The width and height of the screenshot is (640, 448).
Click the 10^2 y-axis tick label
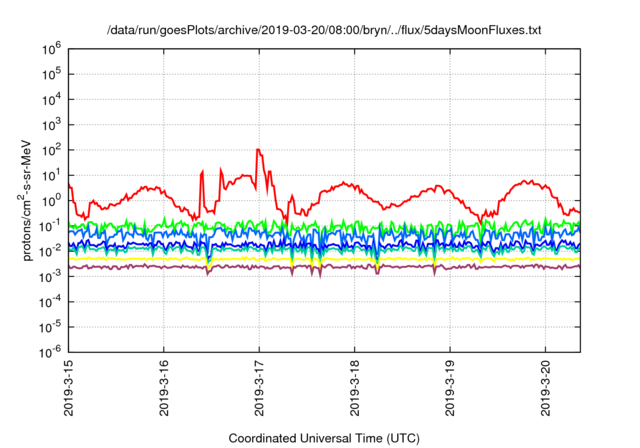(51, 151)
